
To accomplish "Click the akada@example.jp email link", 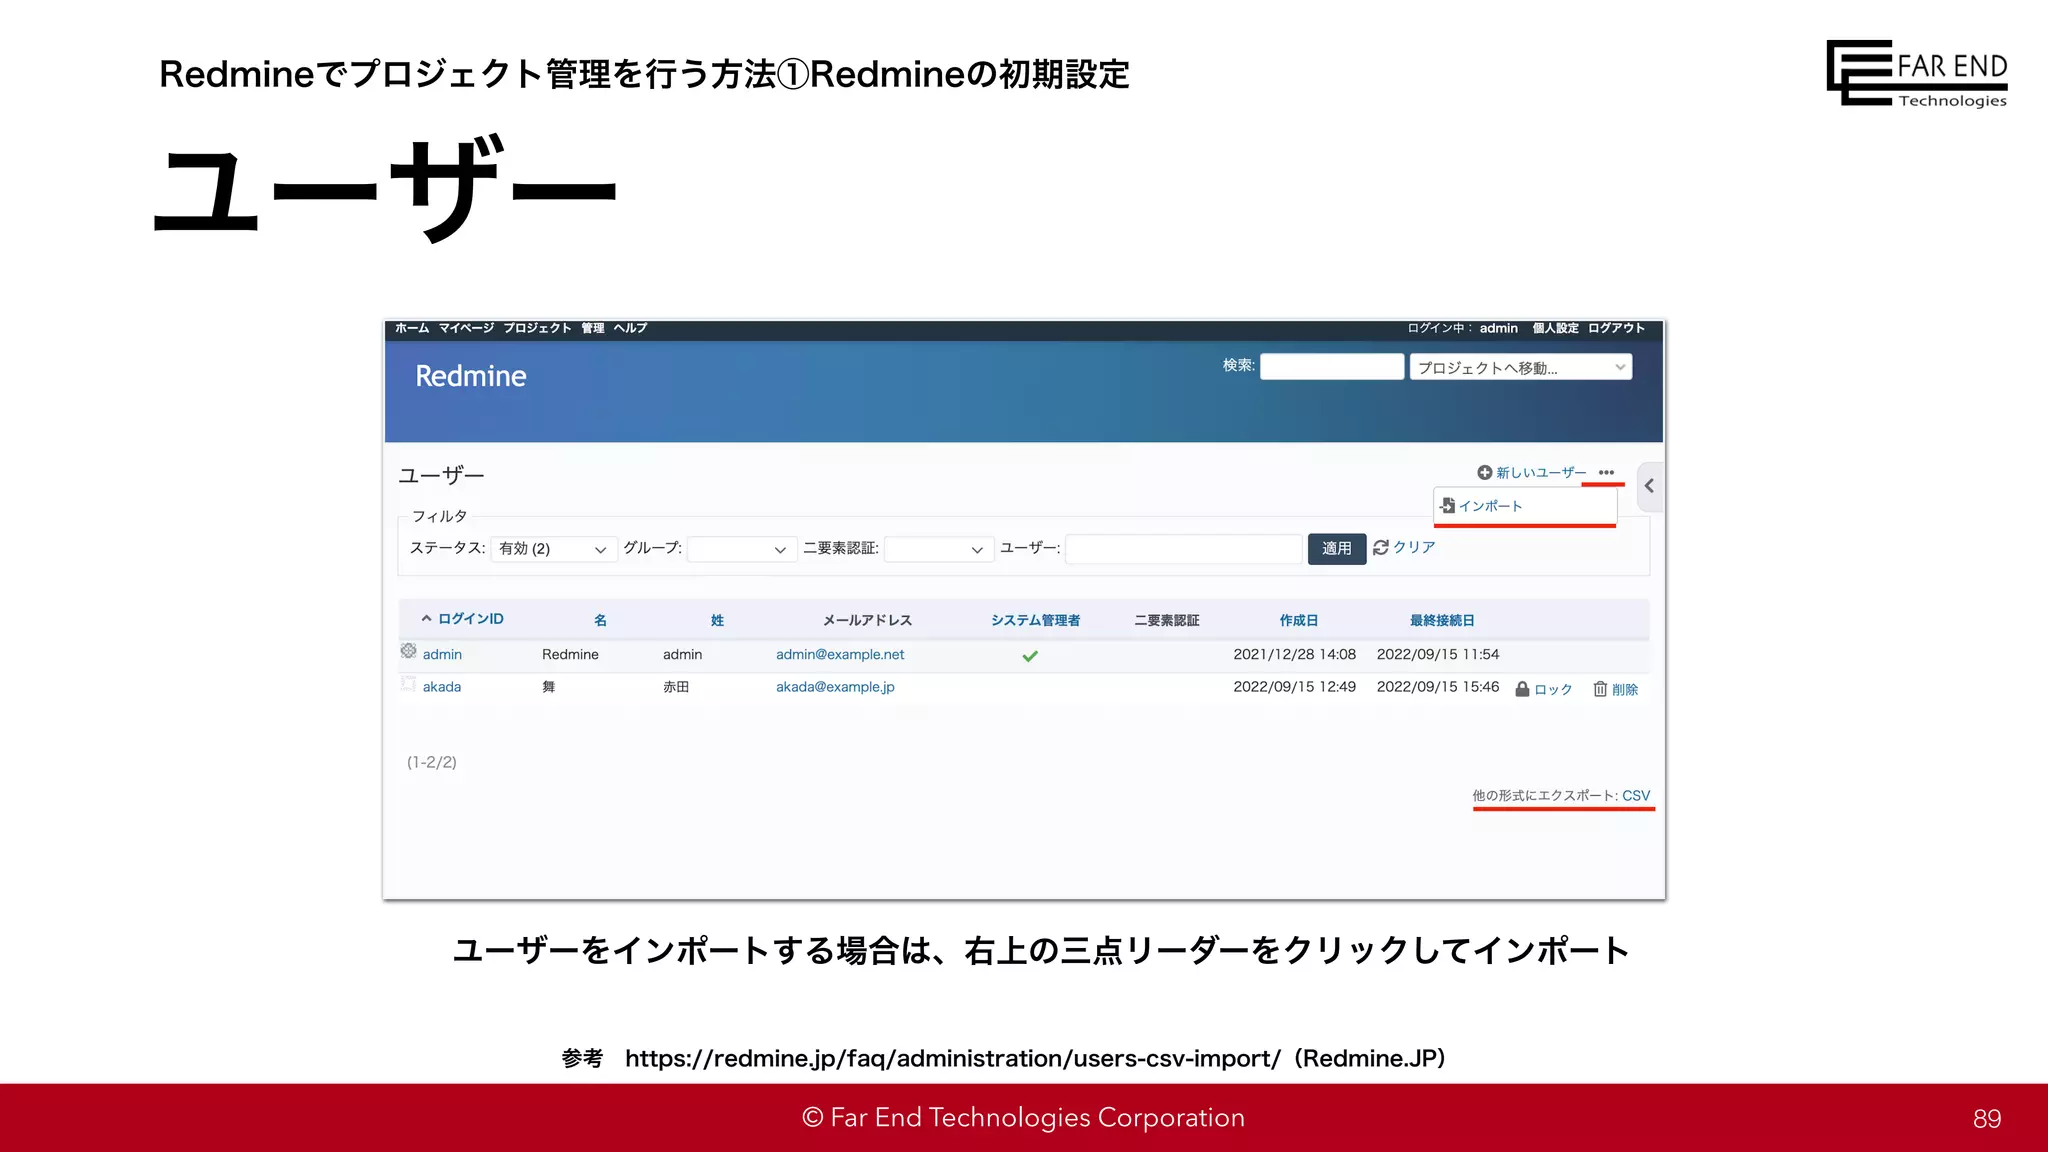I will (x=835, y=687).
